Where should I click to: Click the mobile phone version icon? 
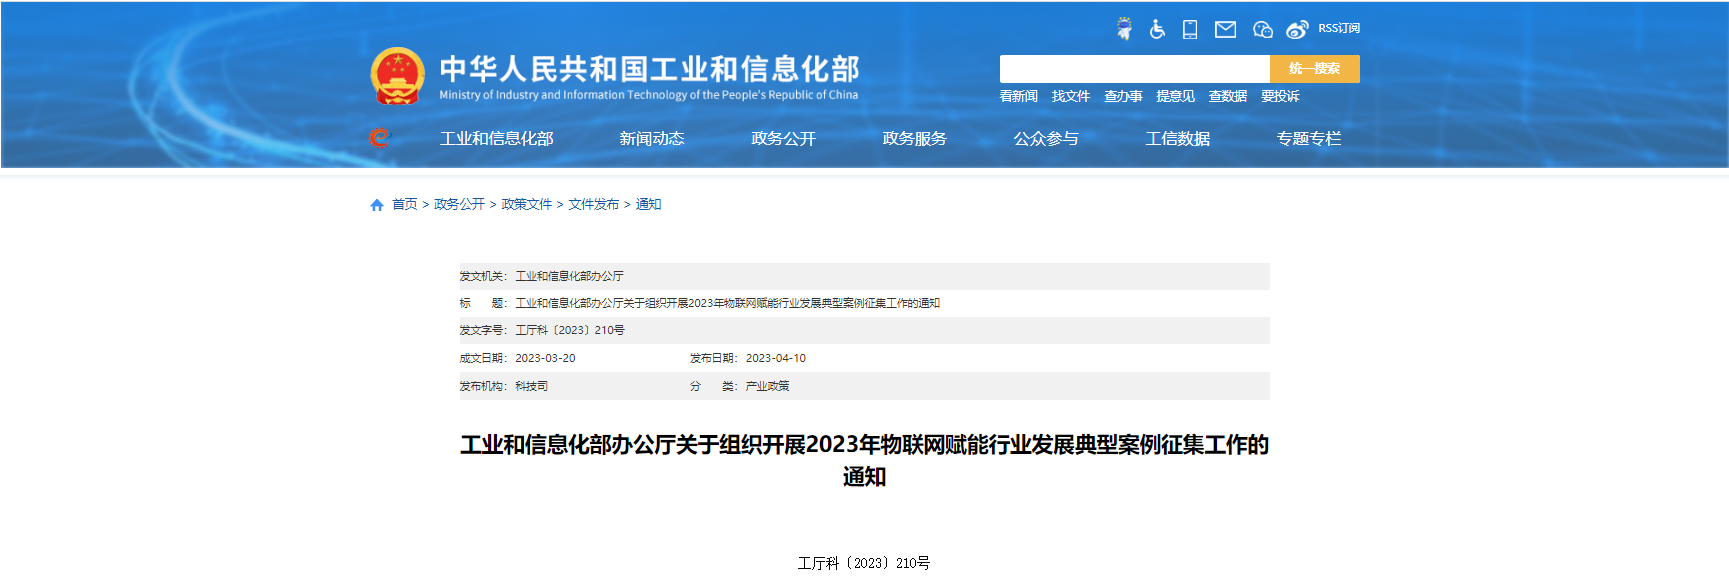click(x=1190, y=29)
